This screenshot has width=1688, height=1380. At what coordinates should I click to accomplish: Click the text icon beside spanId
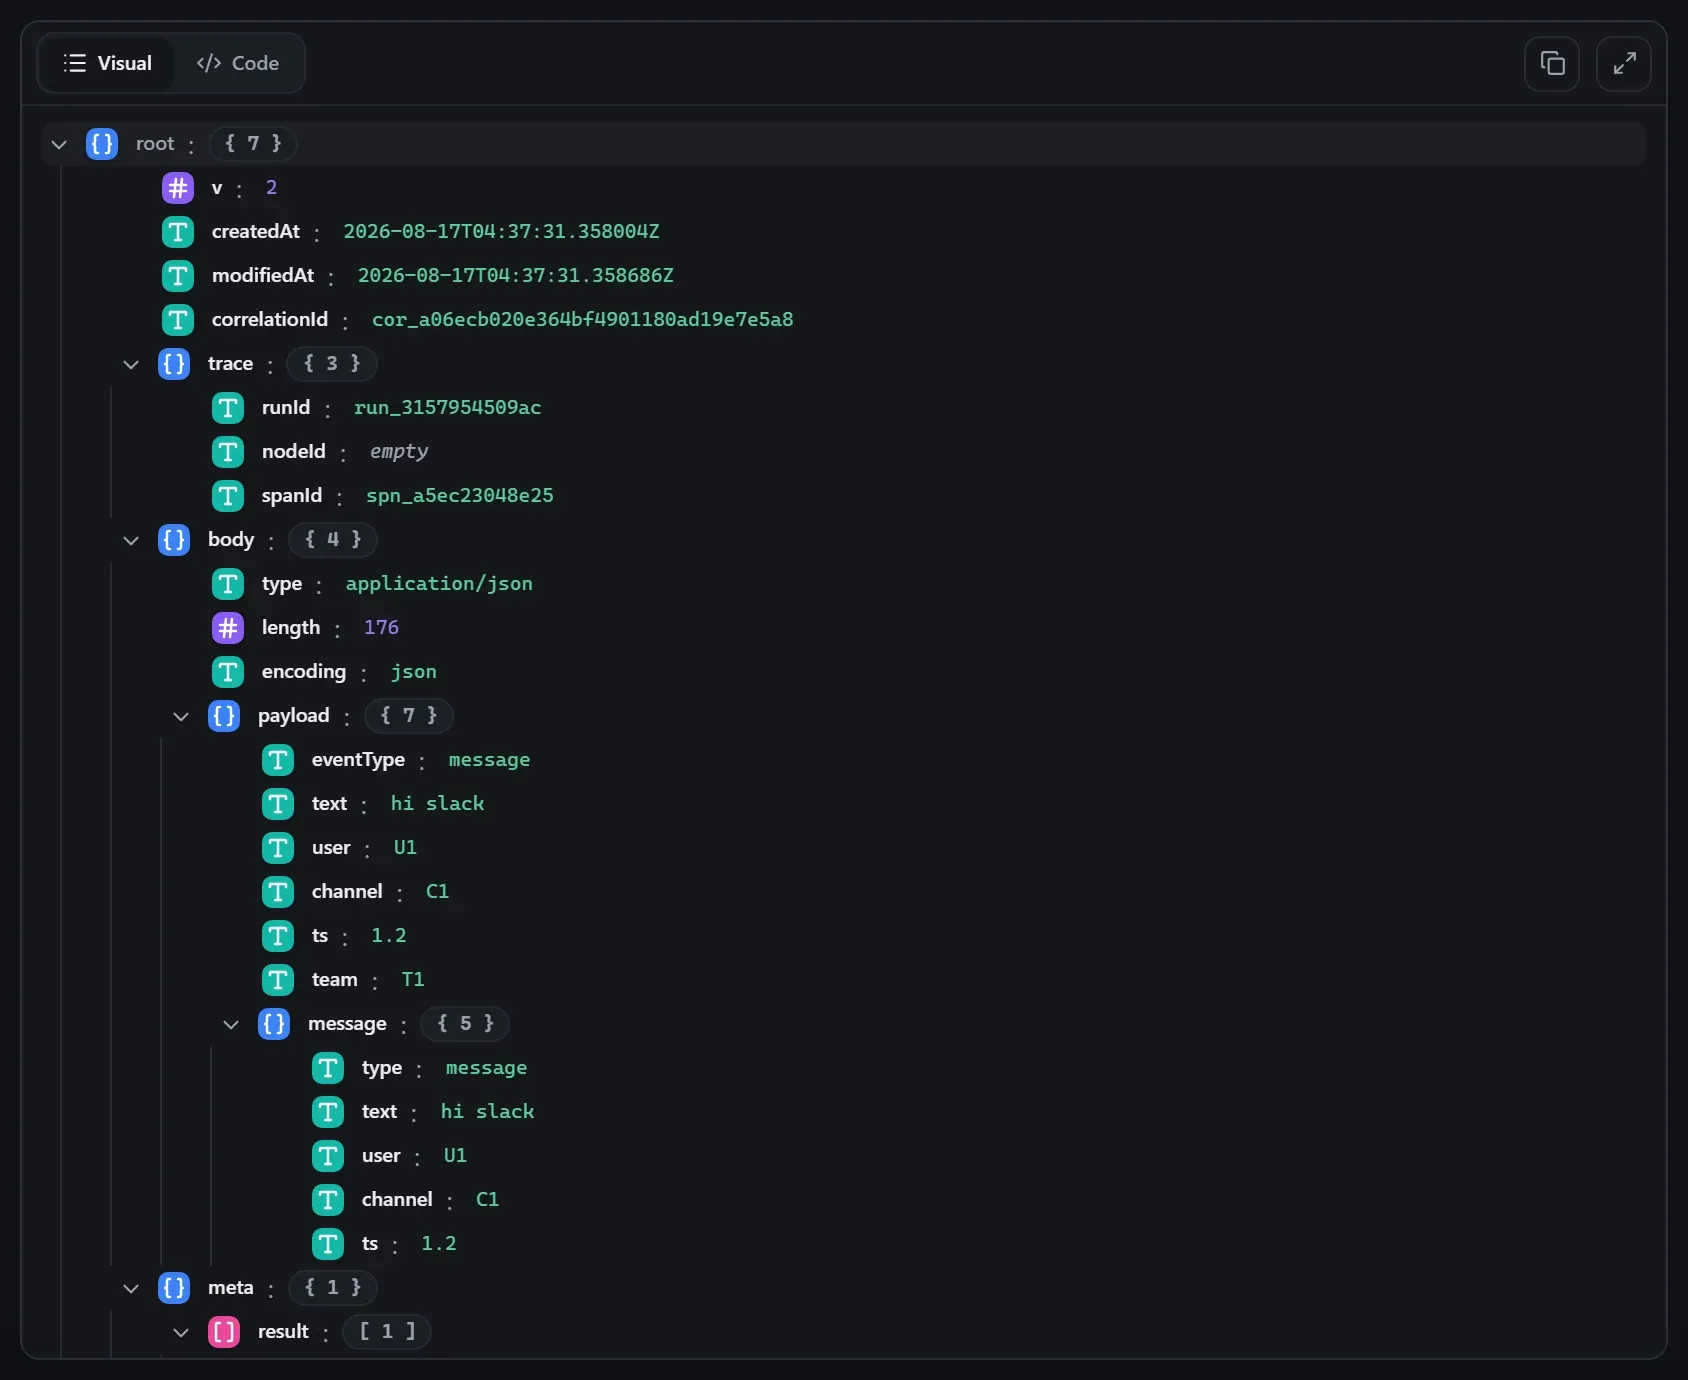(x=228, y=496)
